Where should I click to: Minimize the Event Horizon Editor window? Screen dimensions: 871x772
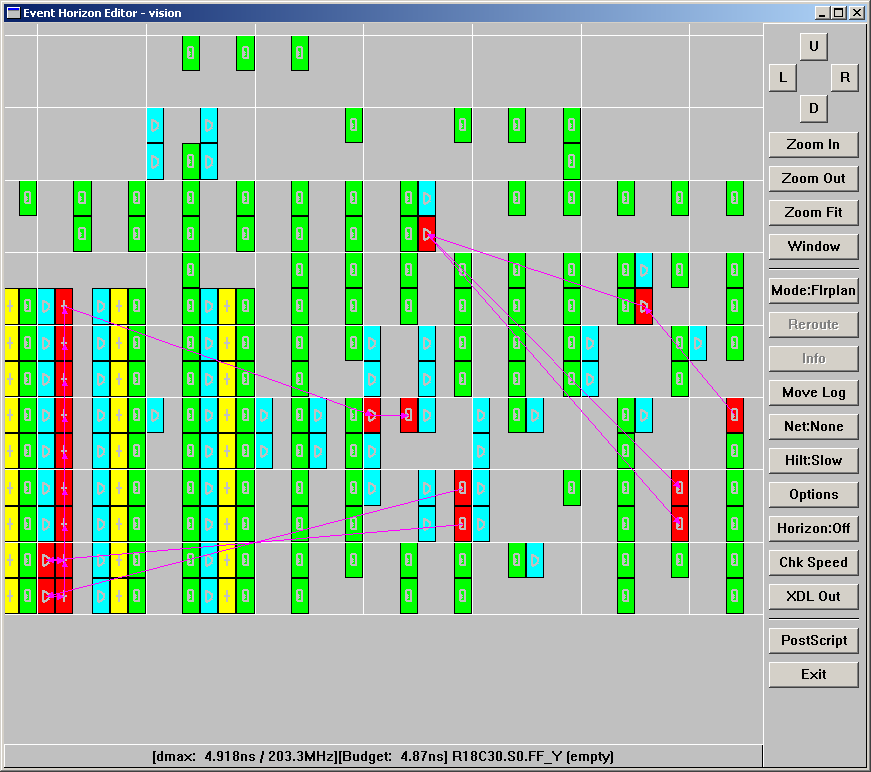(823, 13)
